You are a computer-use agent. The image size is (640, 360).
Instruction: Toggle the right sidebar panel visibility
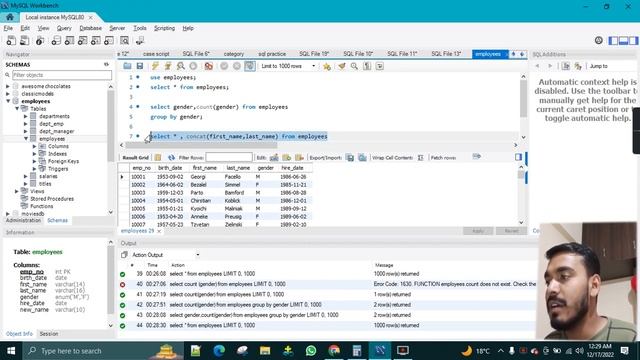(x=633, y=40)
